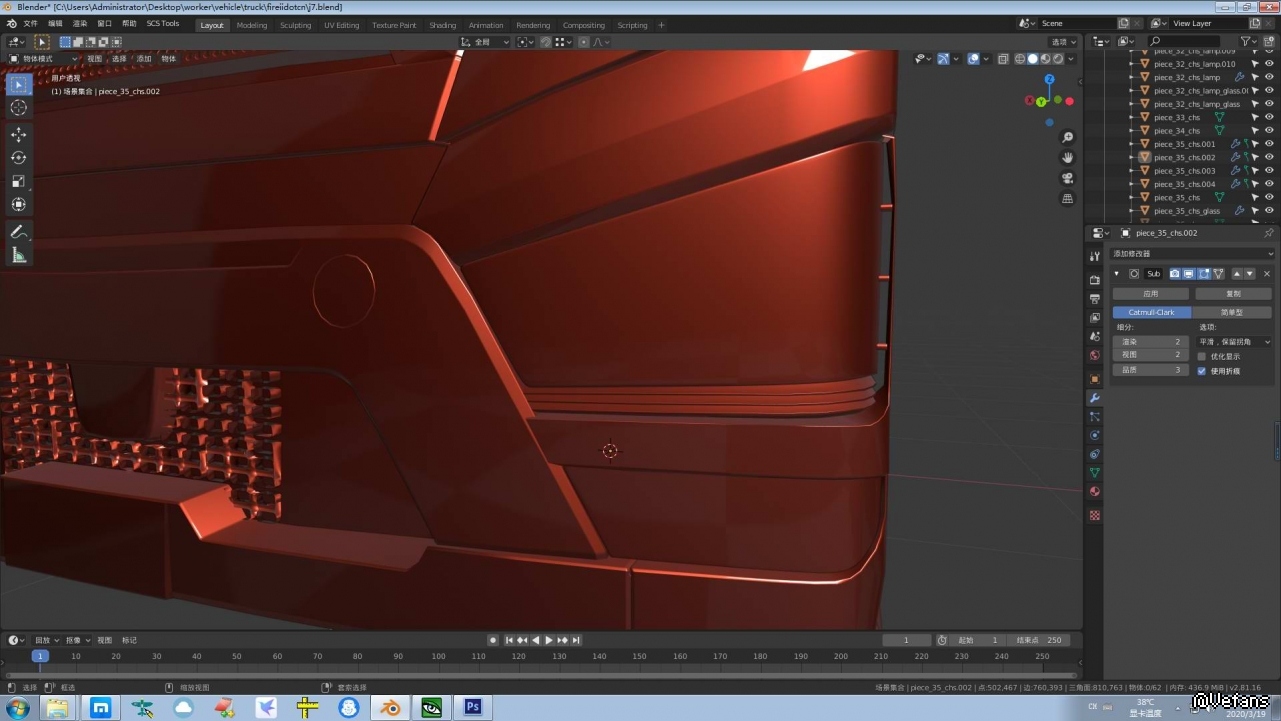Open the SCS Tools menu
This screenshot has width=1281, height=721.
163,24
